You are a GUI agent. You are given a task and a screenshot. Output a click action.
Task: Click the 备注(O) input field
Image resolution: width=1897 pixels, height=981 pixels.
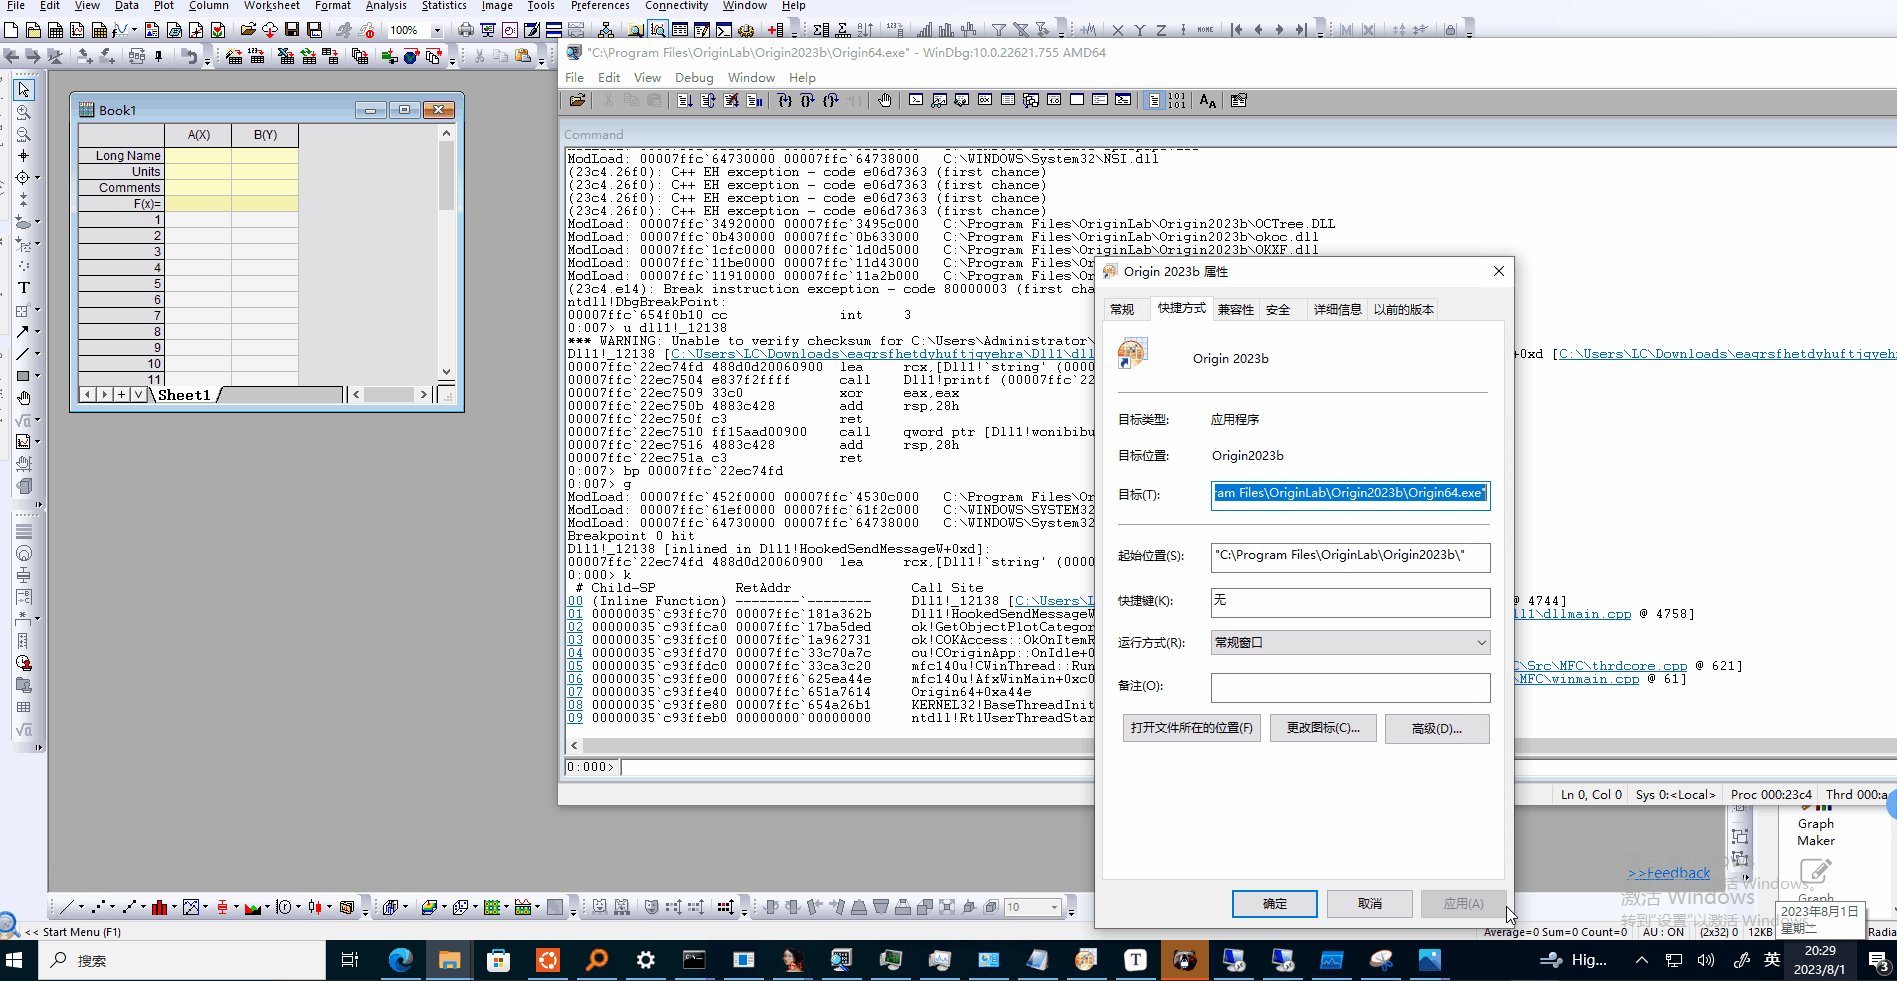[x=1350, y=687]
